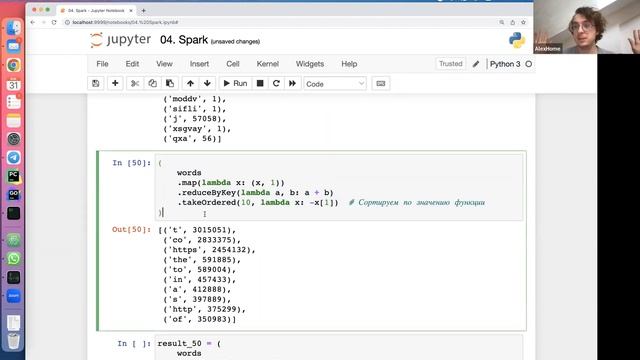The width and height of the screenshot is (640, 360).
Task: Open the Edit menu
Action: pos(132,64)
